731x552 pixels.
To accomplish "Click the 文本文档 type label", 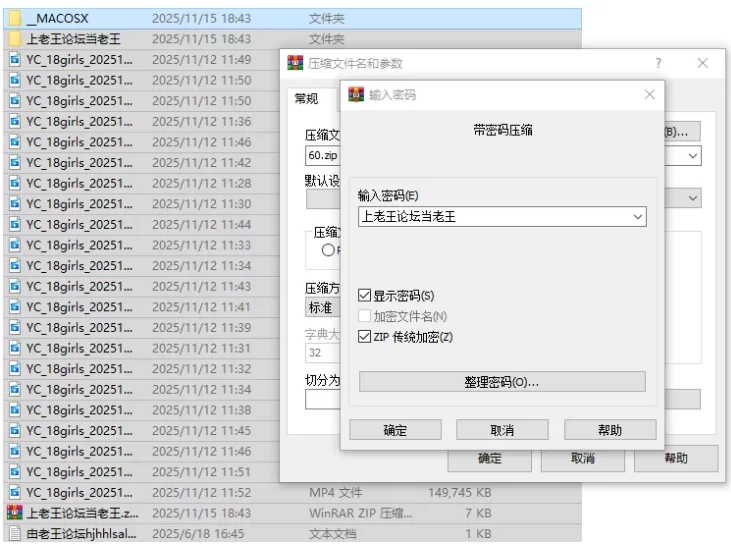I will point(332,533).
